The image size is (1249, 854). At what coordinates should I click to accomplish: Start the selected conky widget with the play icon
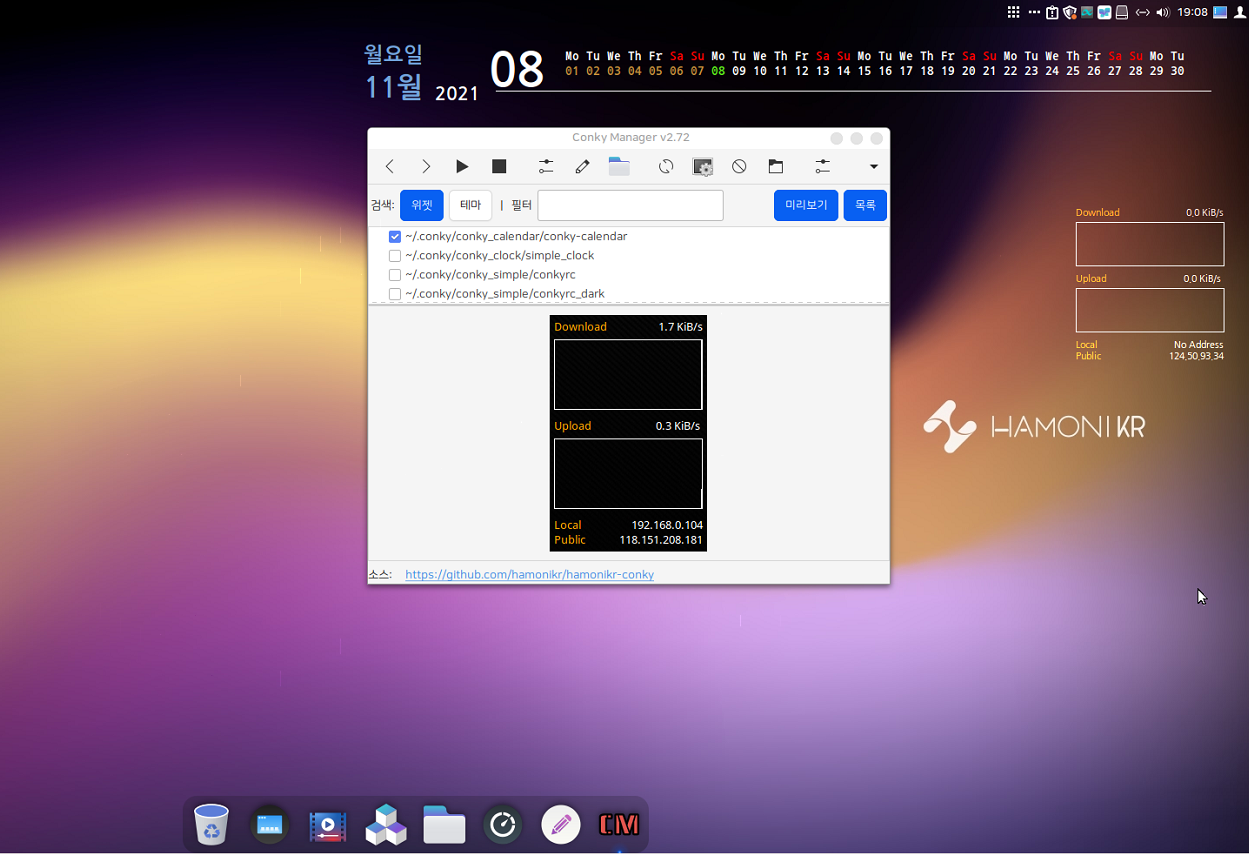pyautogui.click(x=461, y=166)
